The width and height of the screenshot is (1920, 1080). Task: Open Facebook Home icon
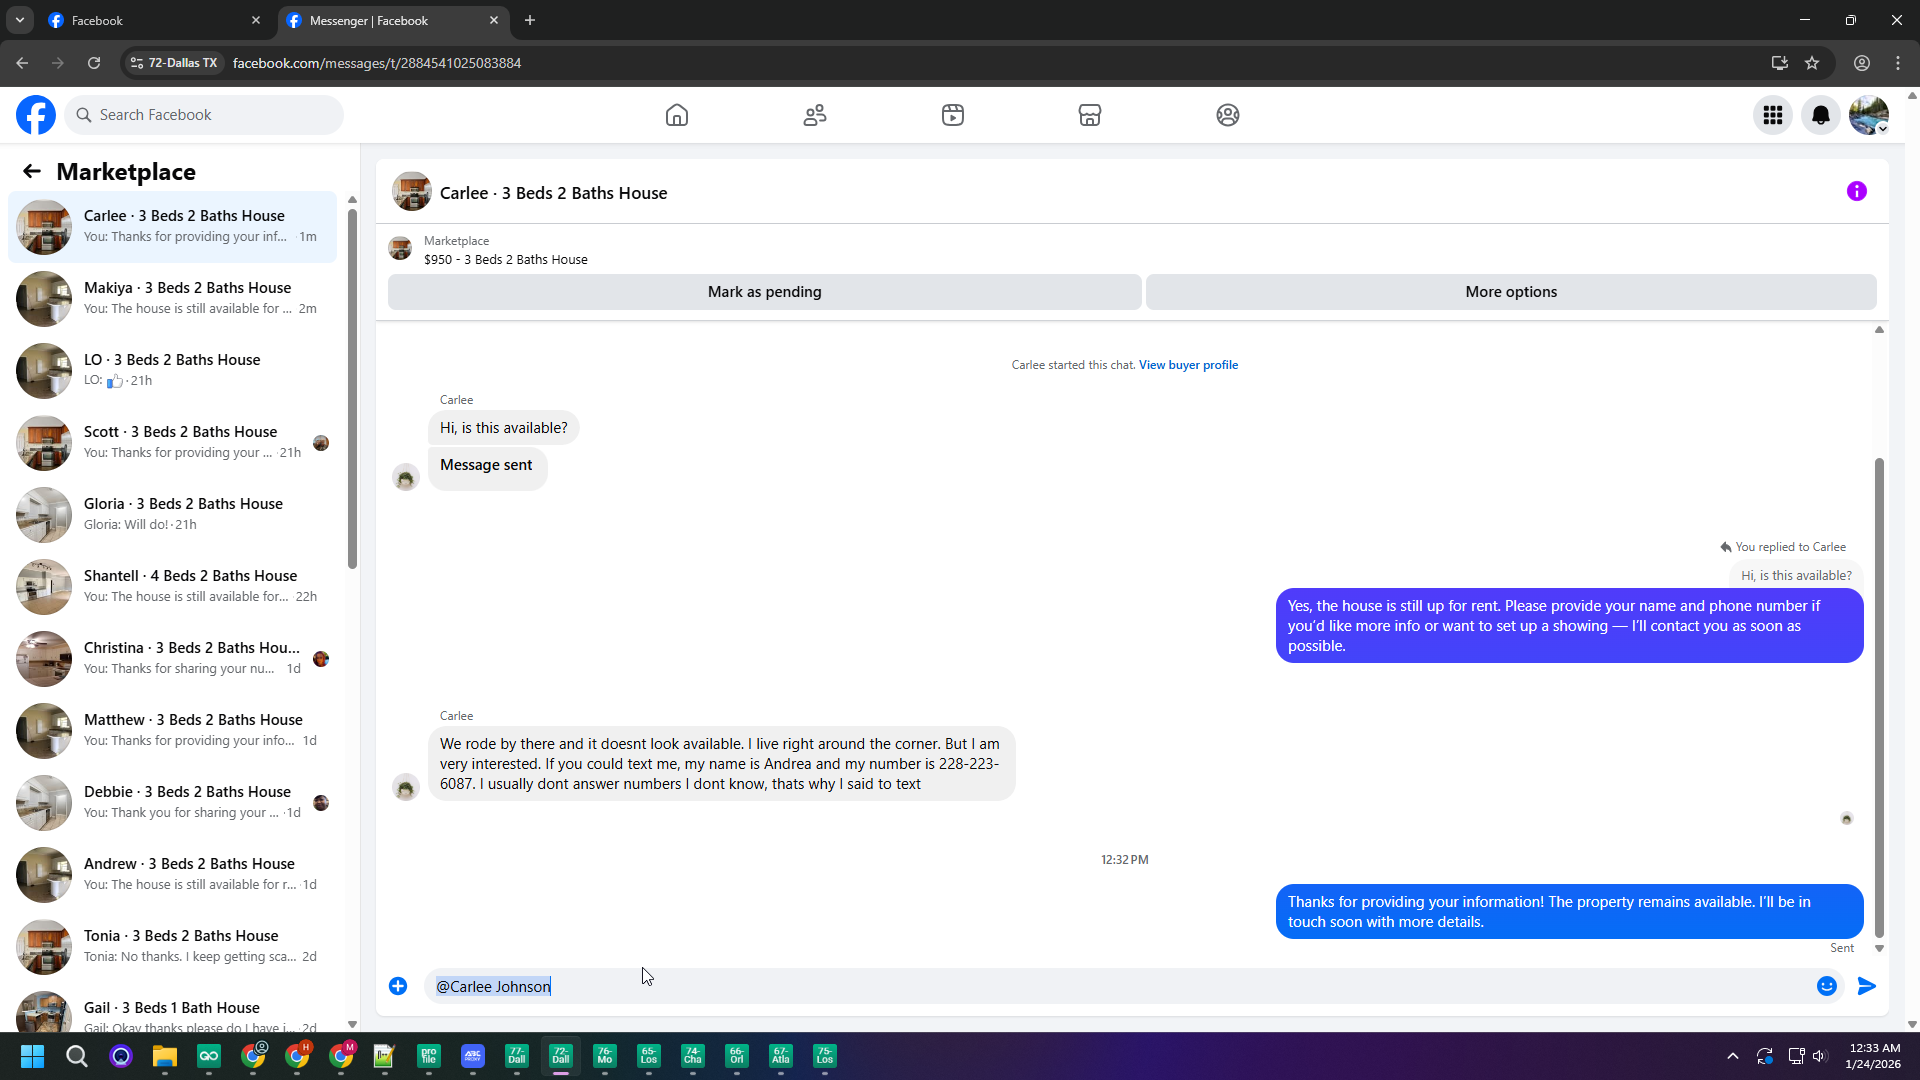click(677, 115)
